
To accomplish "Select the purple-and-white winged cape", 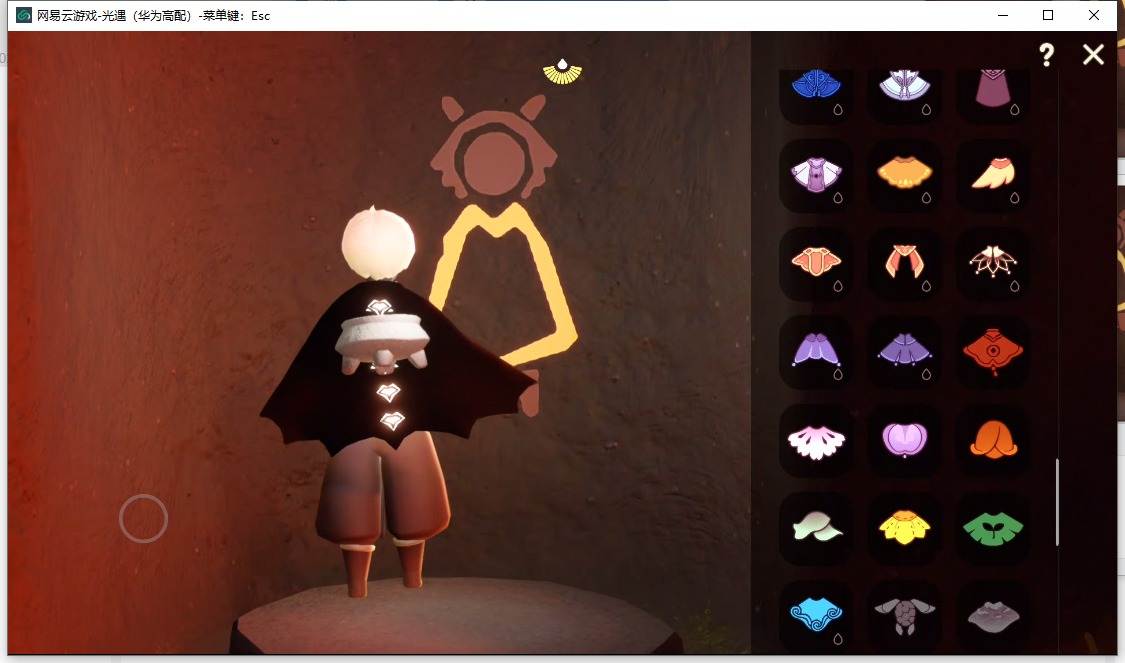I will 816,176.
